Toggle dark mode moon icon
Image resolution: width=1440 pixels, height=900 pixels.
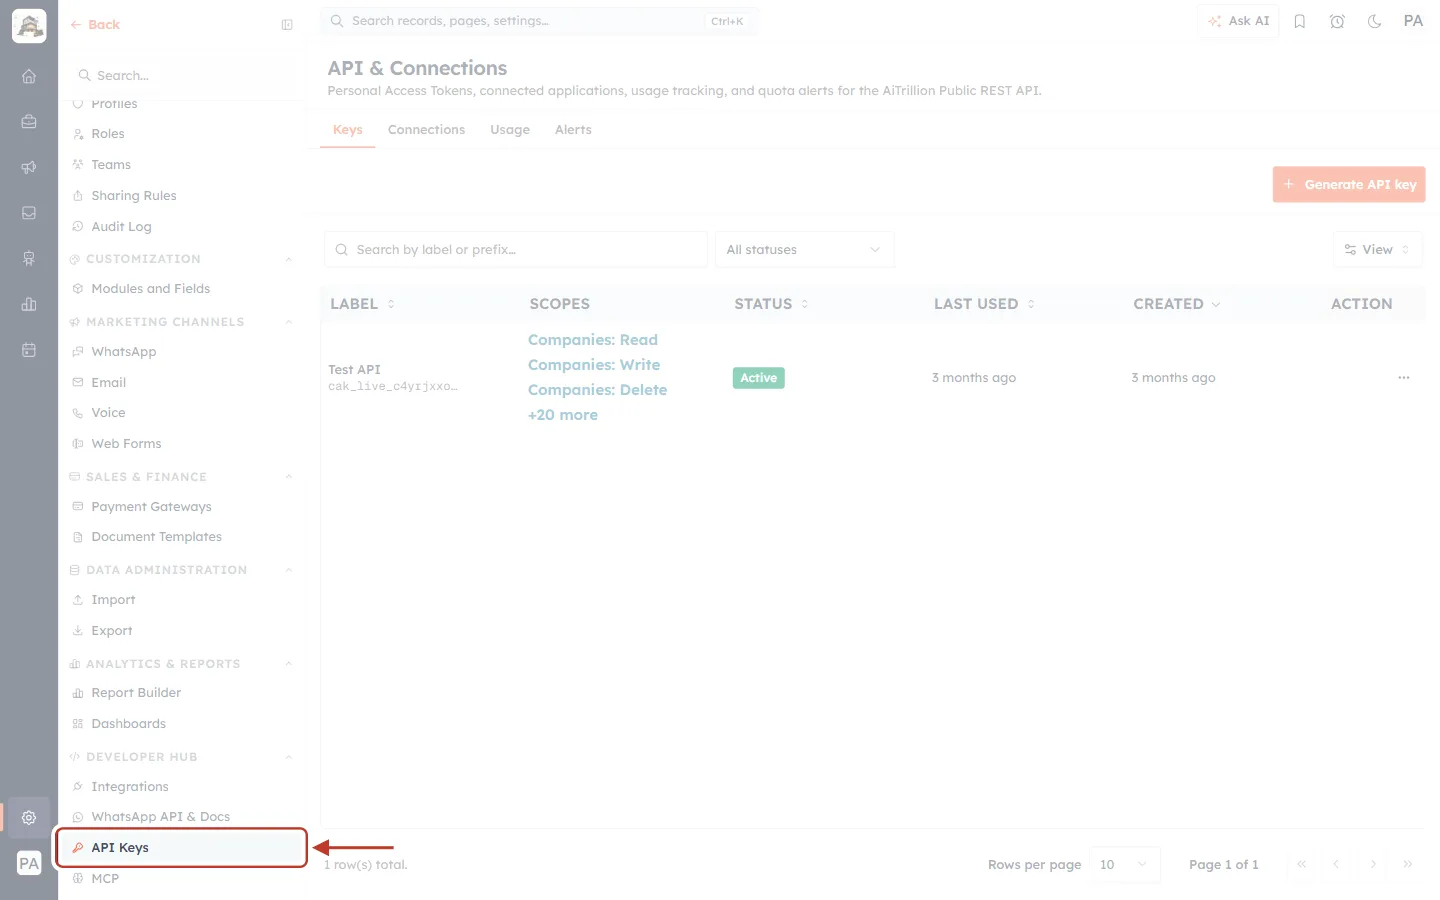(1375, 21)
